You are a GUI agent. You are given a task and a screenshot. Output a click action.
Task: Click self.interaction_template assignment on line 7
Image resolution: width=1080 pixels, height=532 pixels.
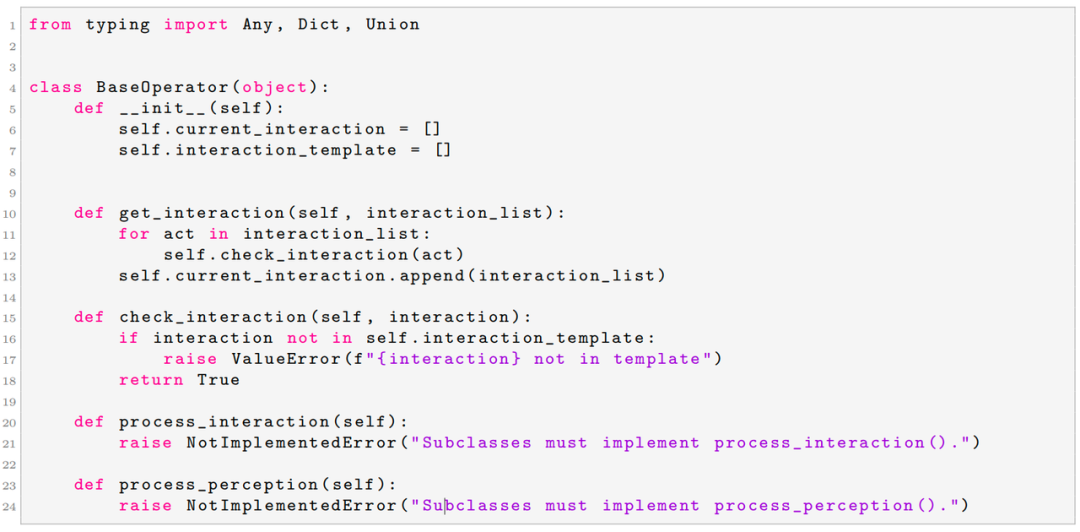(285, 150)
